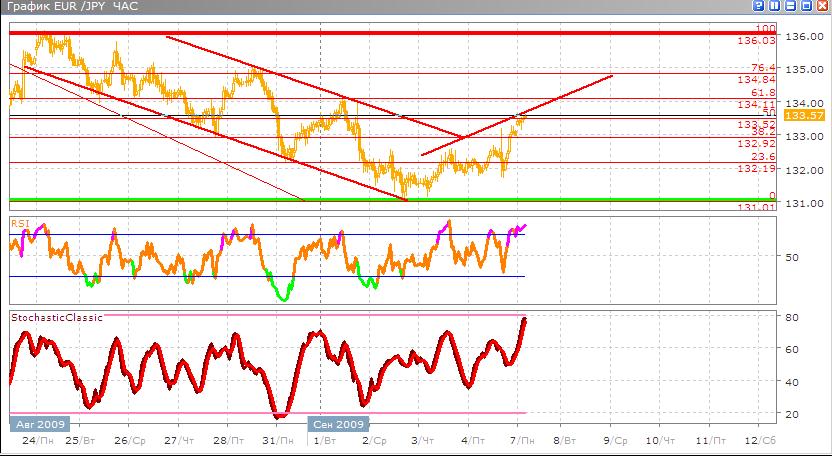Viewport: 832px width, 456px height.
Task: Click the 80 level on Stochastic scale
Action: [x=789, y=318]
